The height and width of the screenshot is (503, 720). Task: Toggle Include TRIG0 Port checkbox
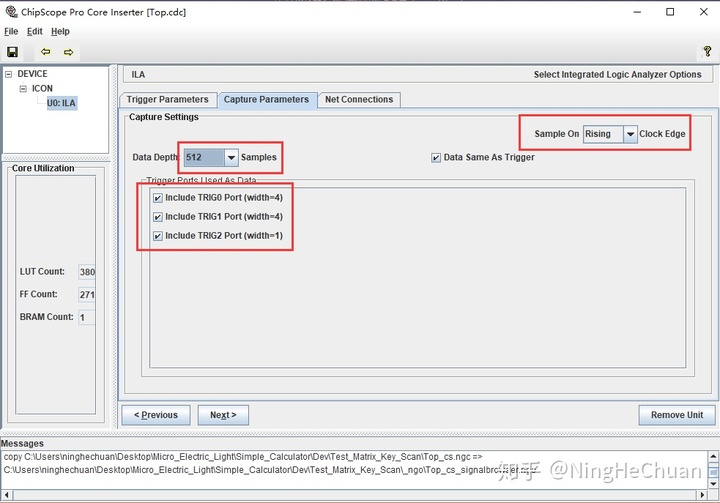point(158,198)
